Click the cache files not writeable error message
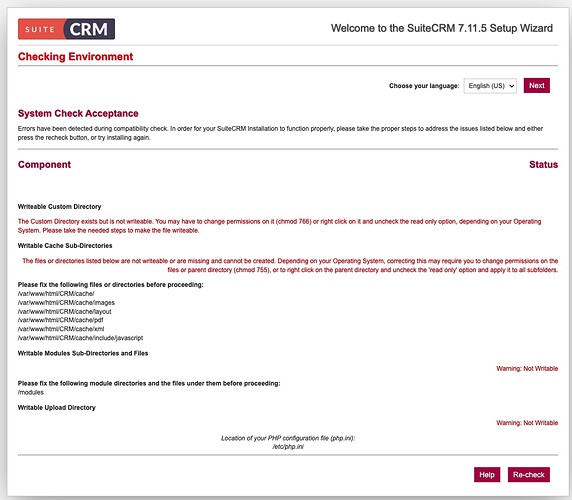The image size is (572, 500). tap(290, 265)
